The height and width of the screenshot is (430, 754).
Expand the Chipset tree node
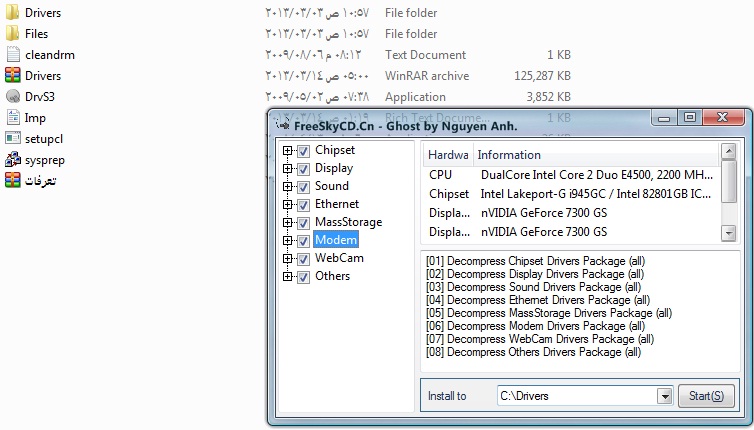[x=288, y=151]
